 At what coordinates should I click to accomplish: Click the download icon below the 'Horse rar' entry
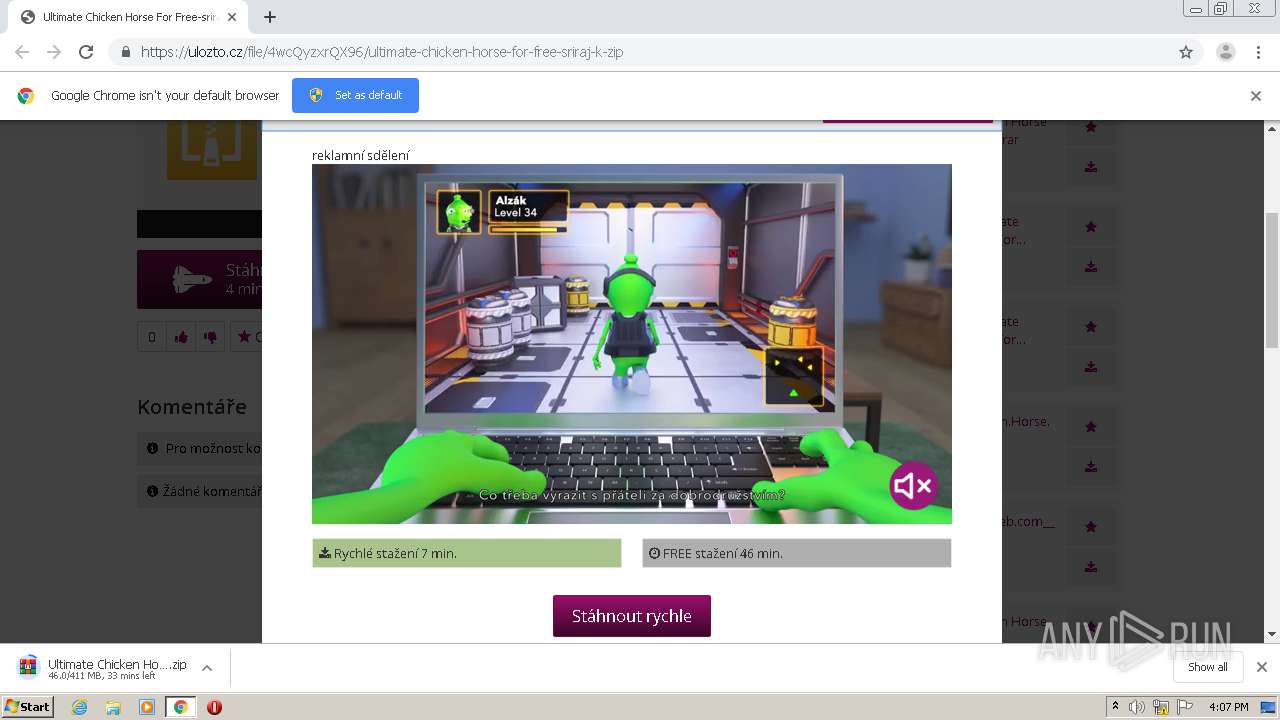(1091, 167)
